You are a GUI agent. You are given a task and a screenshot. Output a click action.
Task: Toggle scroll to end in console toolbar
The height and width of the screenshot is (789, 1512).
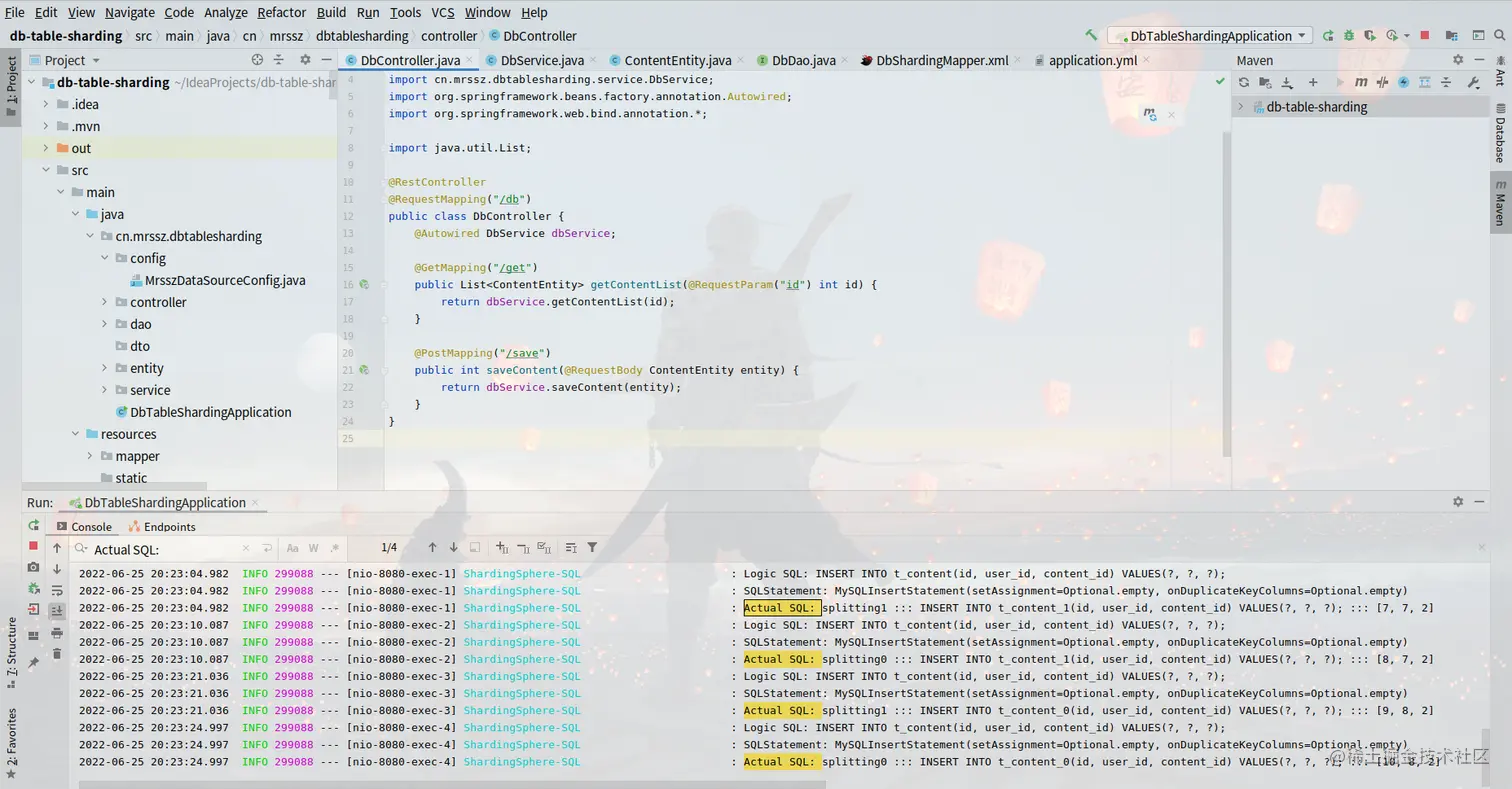pos(57,611)
